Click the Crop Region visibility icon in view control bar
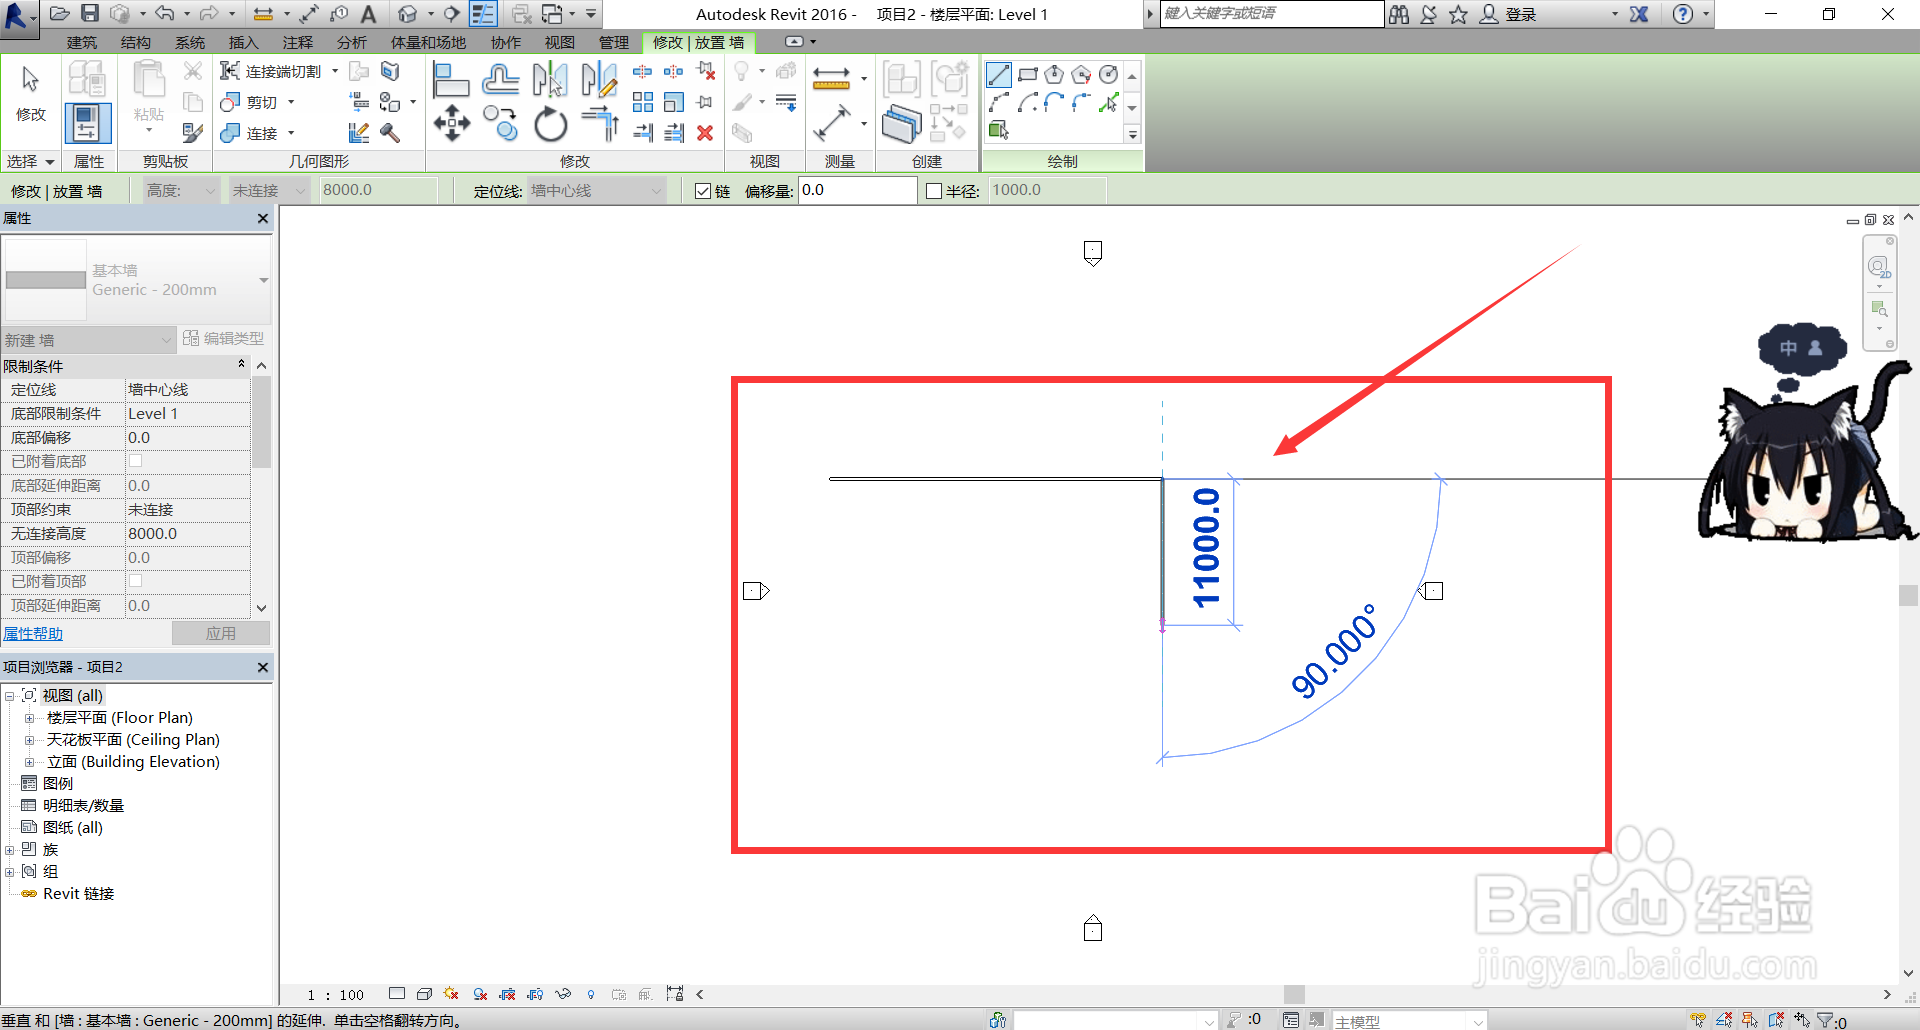The width and height of the screenshot is (1920, 1030). [535, 994]
